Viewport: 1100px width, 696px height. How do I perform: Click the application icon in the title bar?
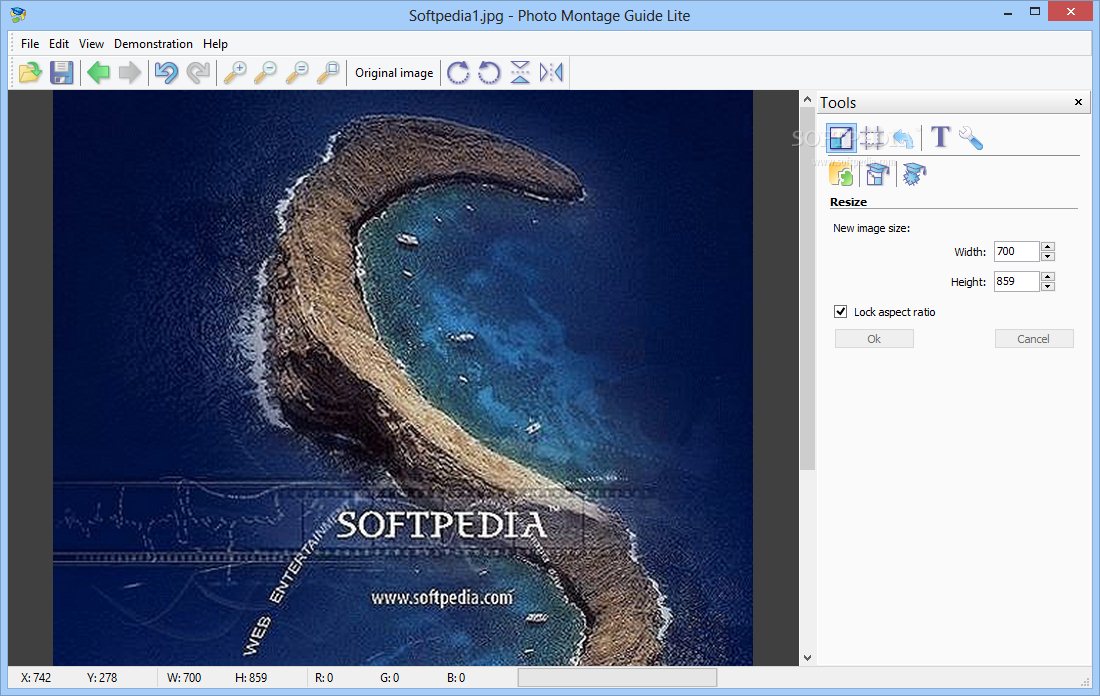coord(18,14)
